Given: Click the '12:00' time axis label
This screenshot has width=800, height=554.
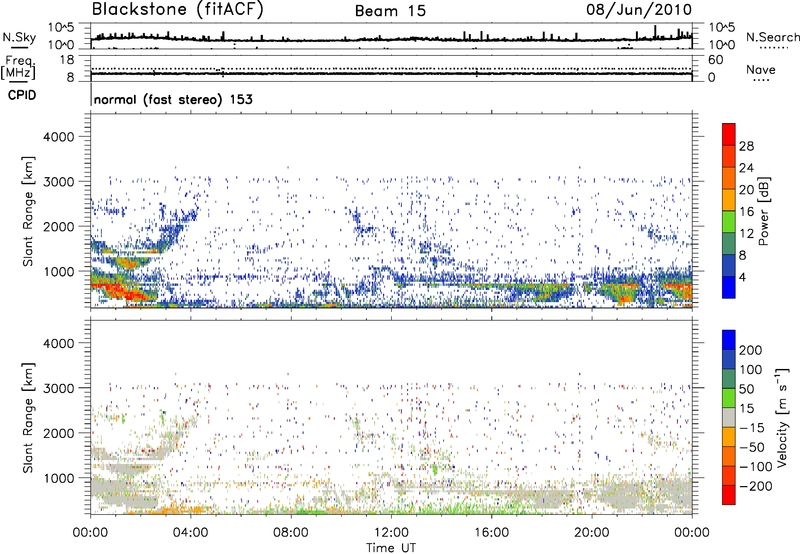Looking at the screenshot, I should click(x=391, y=533).
